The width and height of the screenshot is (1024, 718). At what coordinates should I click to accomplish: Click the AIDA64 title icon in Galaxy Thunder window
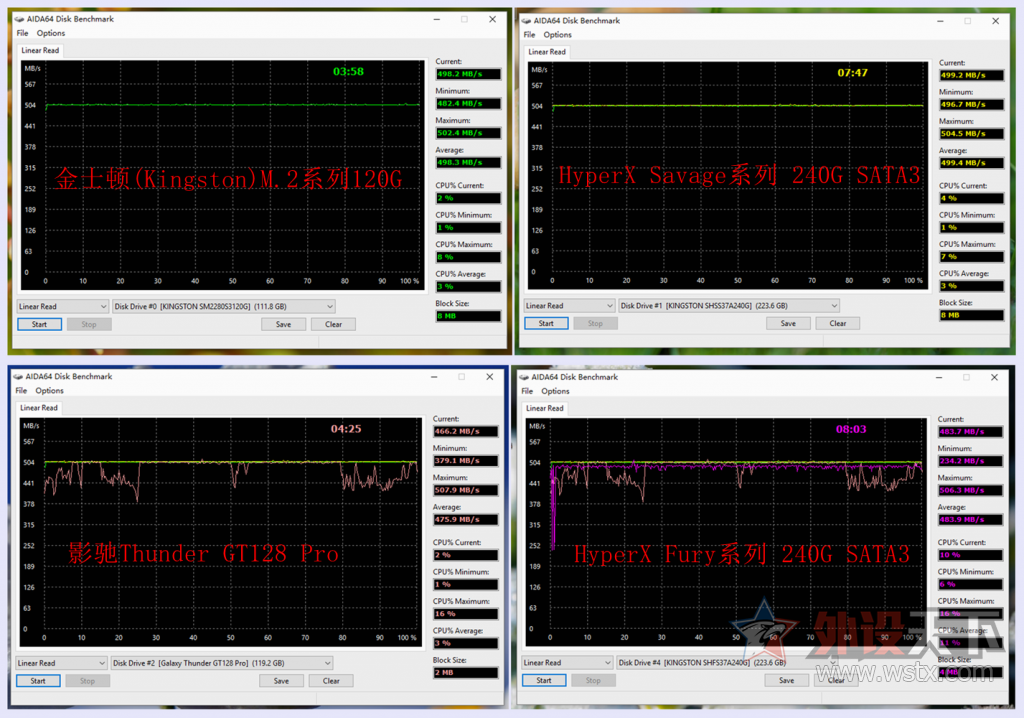[18, 376]
